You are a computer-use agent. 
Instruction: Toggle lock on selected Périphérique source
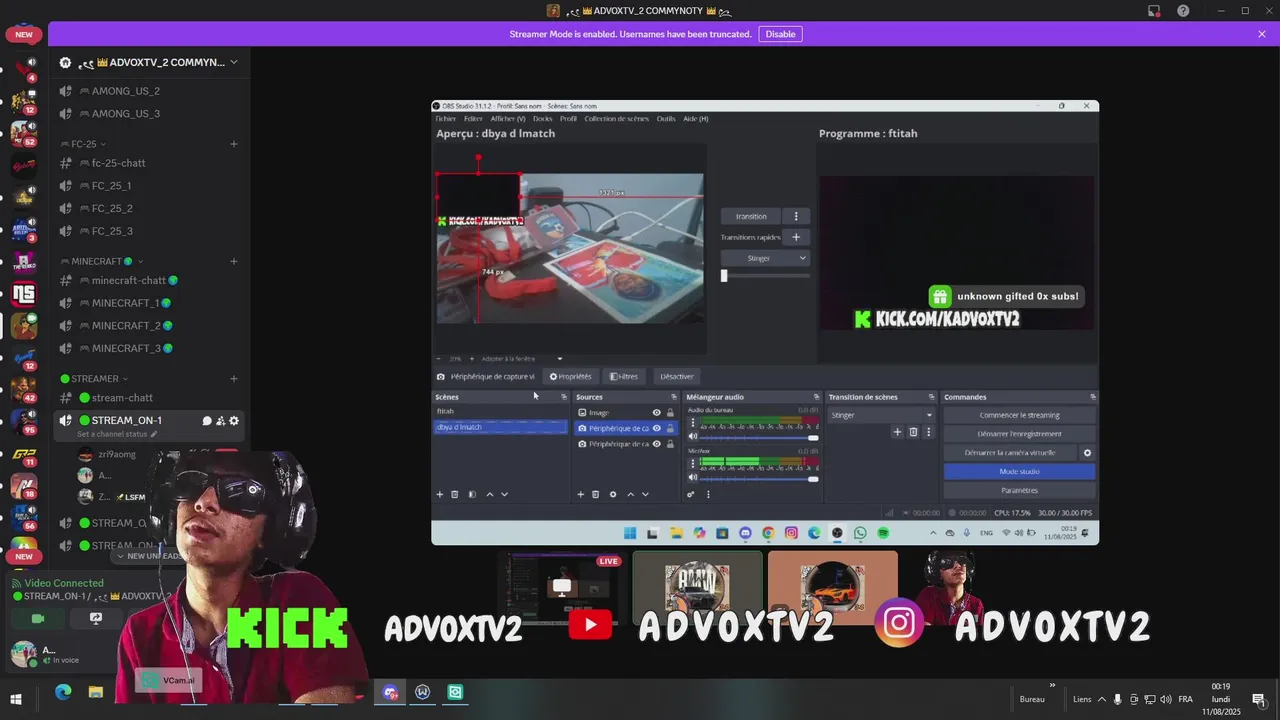coord(670,428)
